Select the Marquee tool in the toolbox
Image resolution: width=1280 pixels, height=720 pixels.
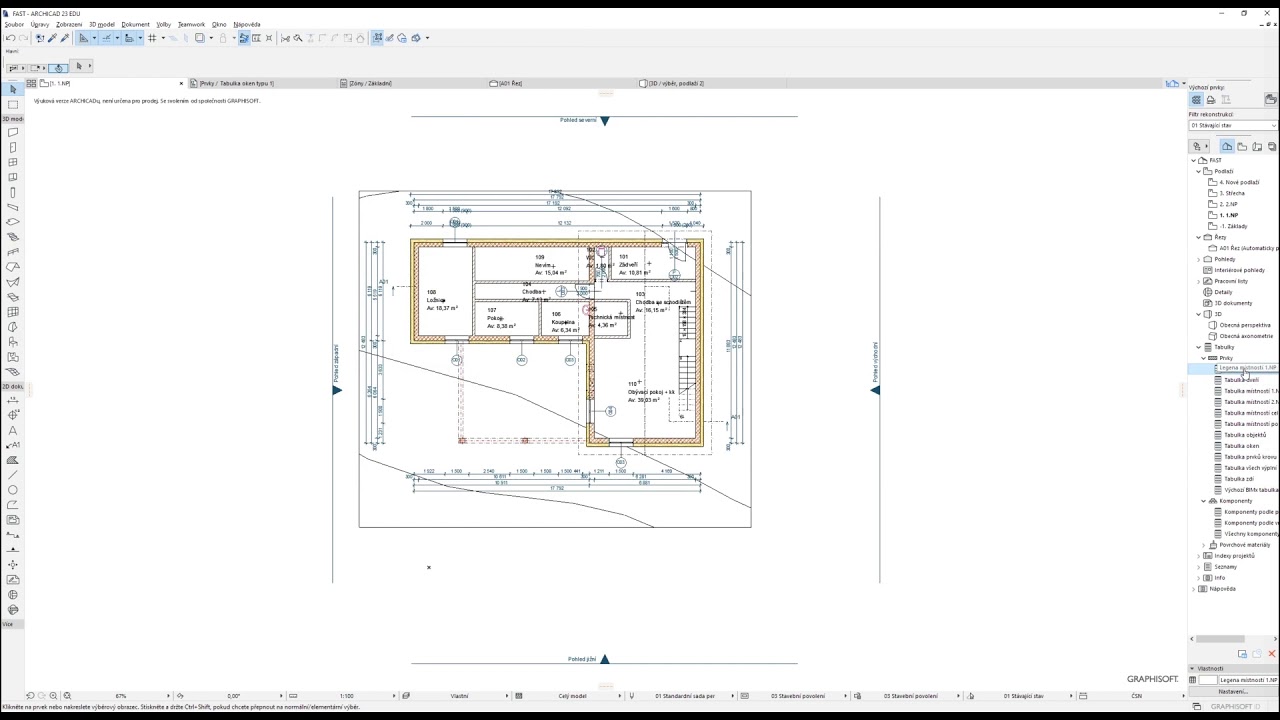coord(13,105)
